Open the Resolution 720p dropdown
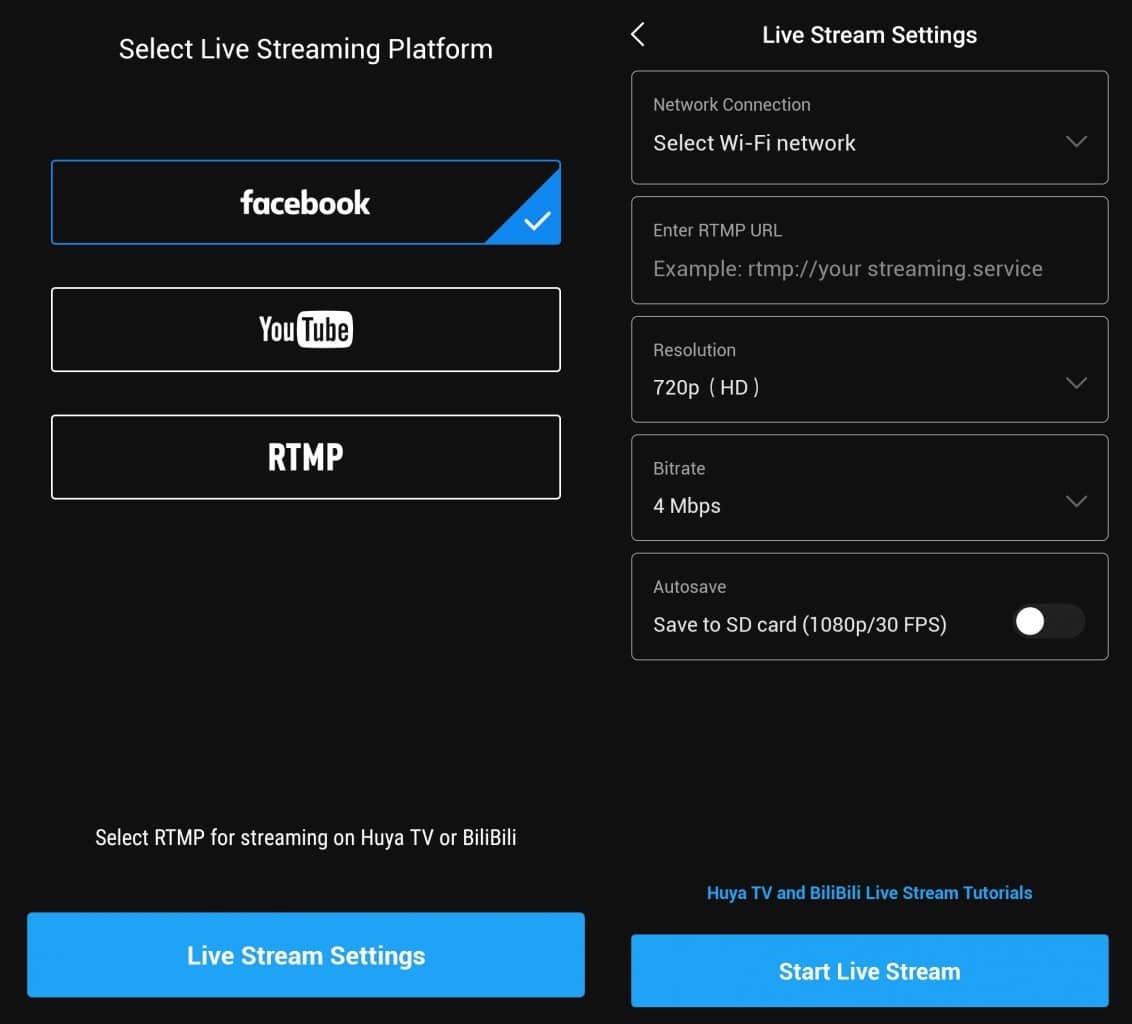Viewport: 1132px width, 1024px height. 869,369
